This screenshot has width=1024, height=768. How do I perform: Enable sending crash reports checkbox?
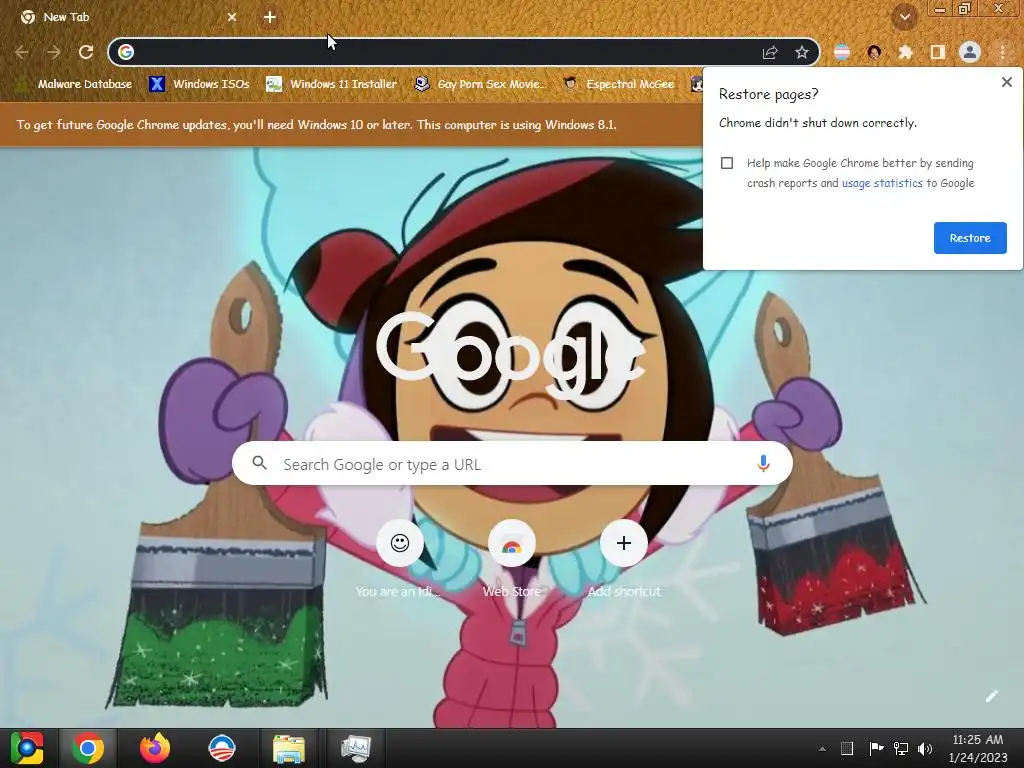pos(727,163)
